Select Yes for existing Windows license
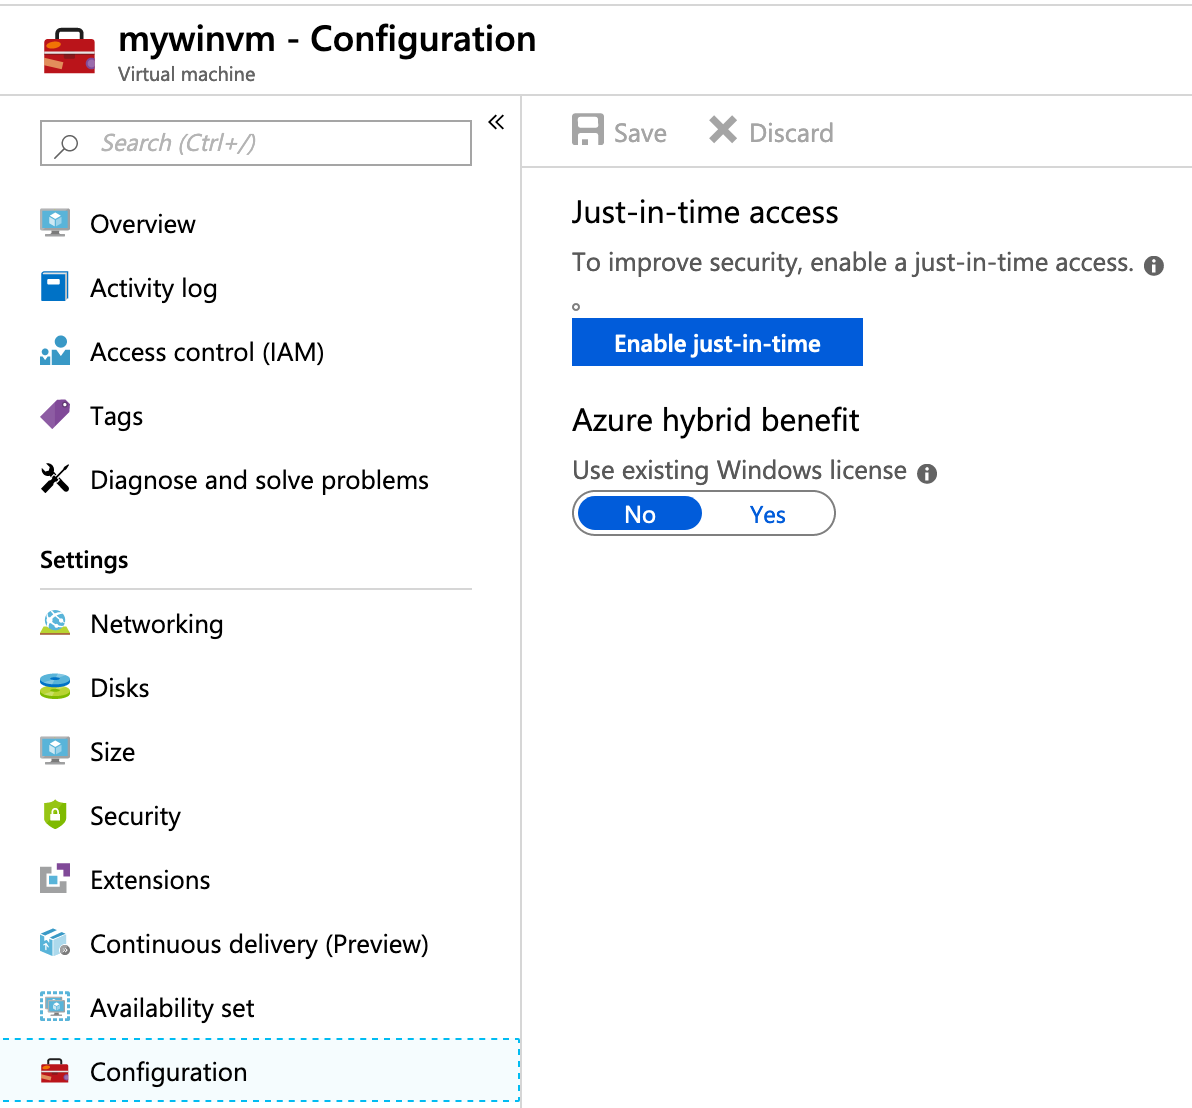Viewport: 1192px width, 1108px height. pyautogui.click(x=767, y=514)
